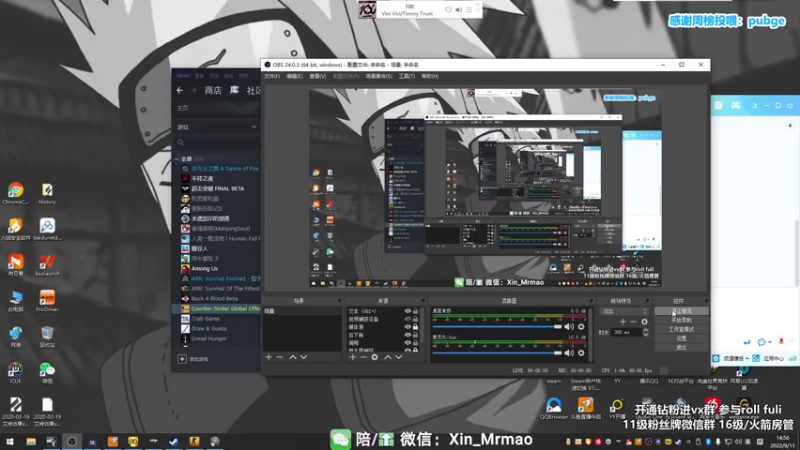Screen dimensions: 800x450
Task: Click the Steam library search magnifier
Action: 181,143
